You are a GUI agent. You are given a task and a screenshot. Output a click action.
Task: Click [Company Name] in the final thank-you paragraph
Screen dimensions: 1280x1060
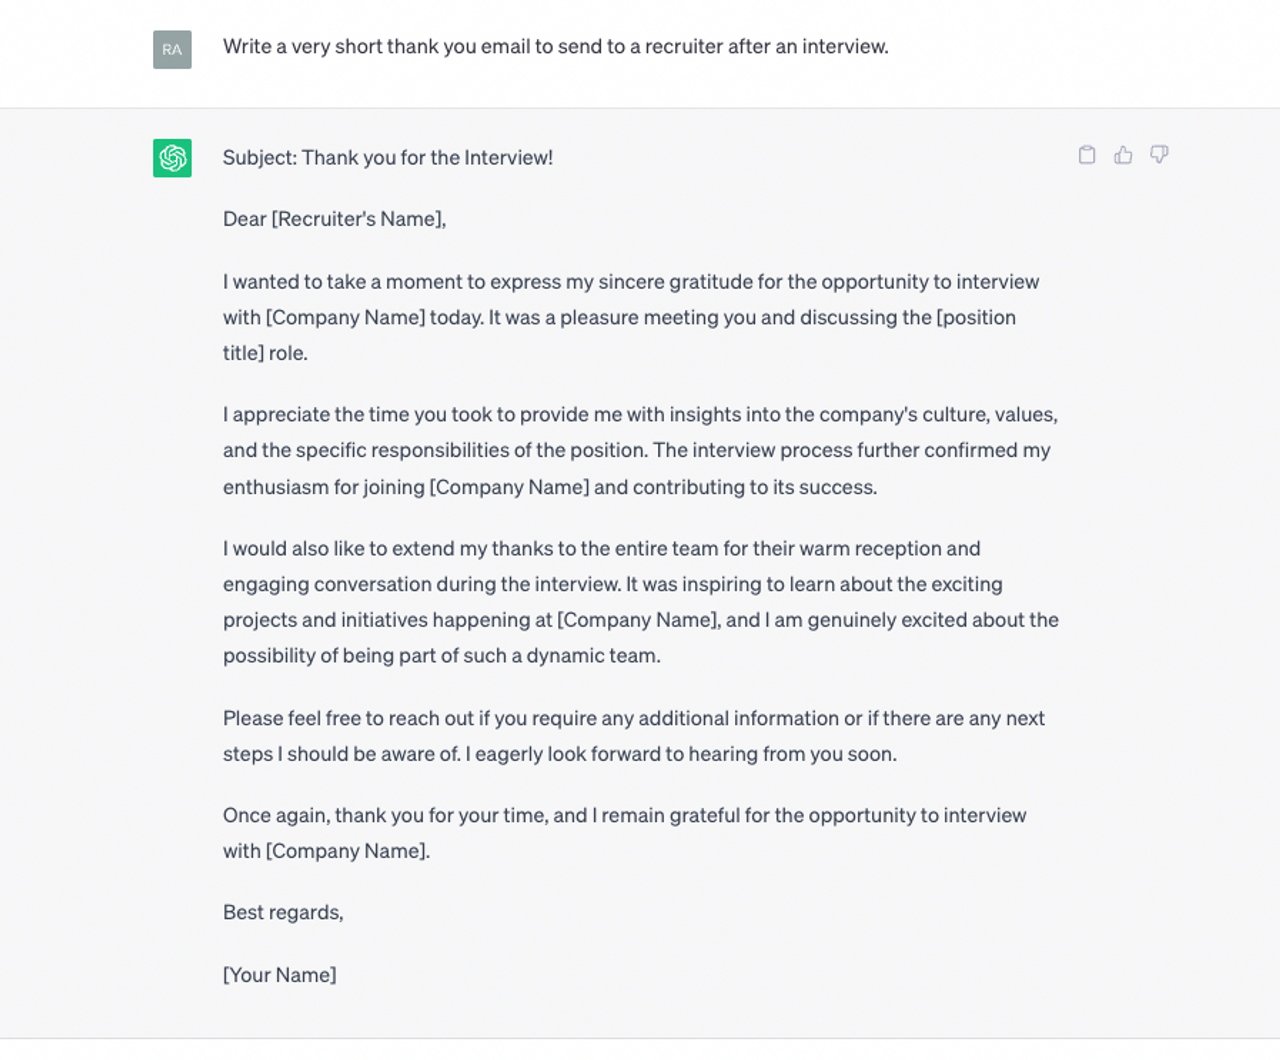pyautogui.click(x=347, y=851)
